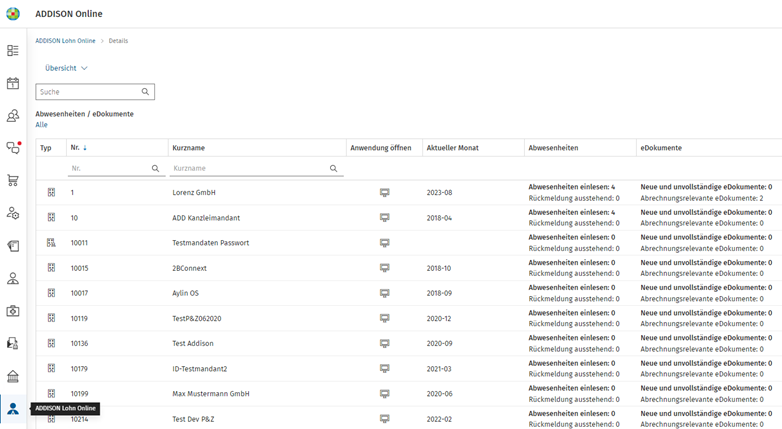Screen dimensions: 782x429
Task: Click the Details breadcrumb
Action: 118,41
